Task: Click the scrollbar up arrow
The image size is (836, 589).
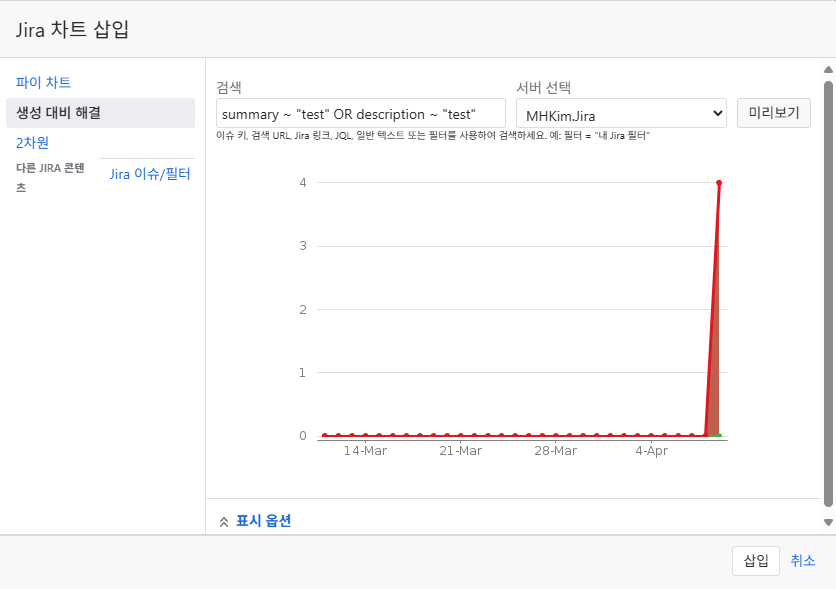Action: point(828,69)
